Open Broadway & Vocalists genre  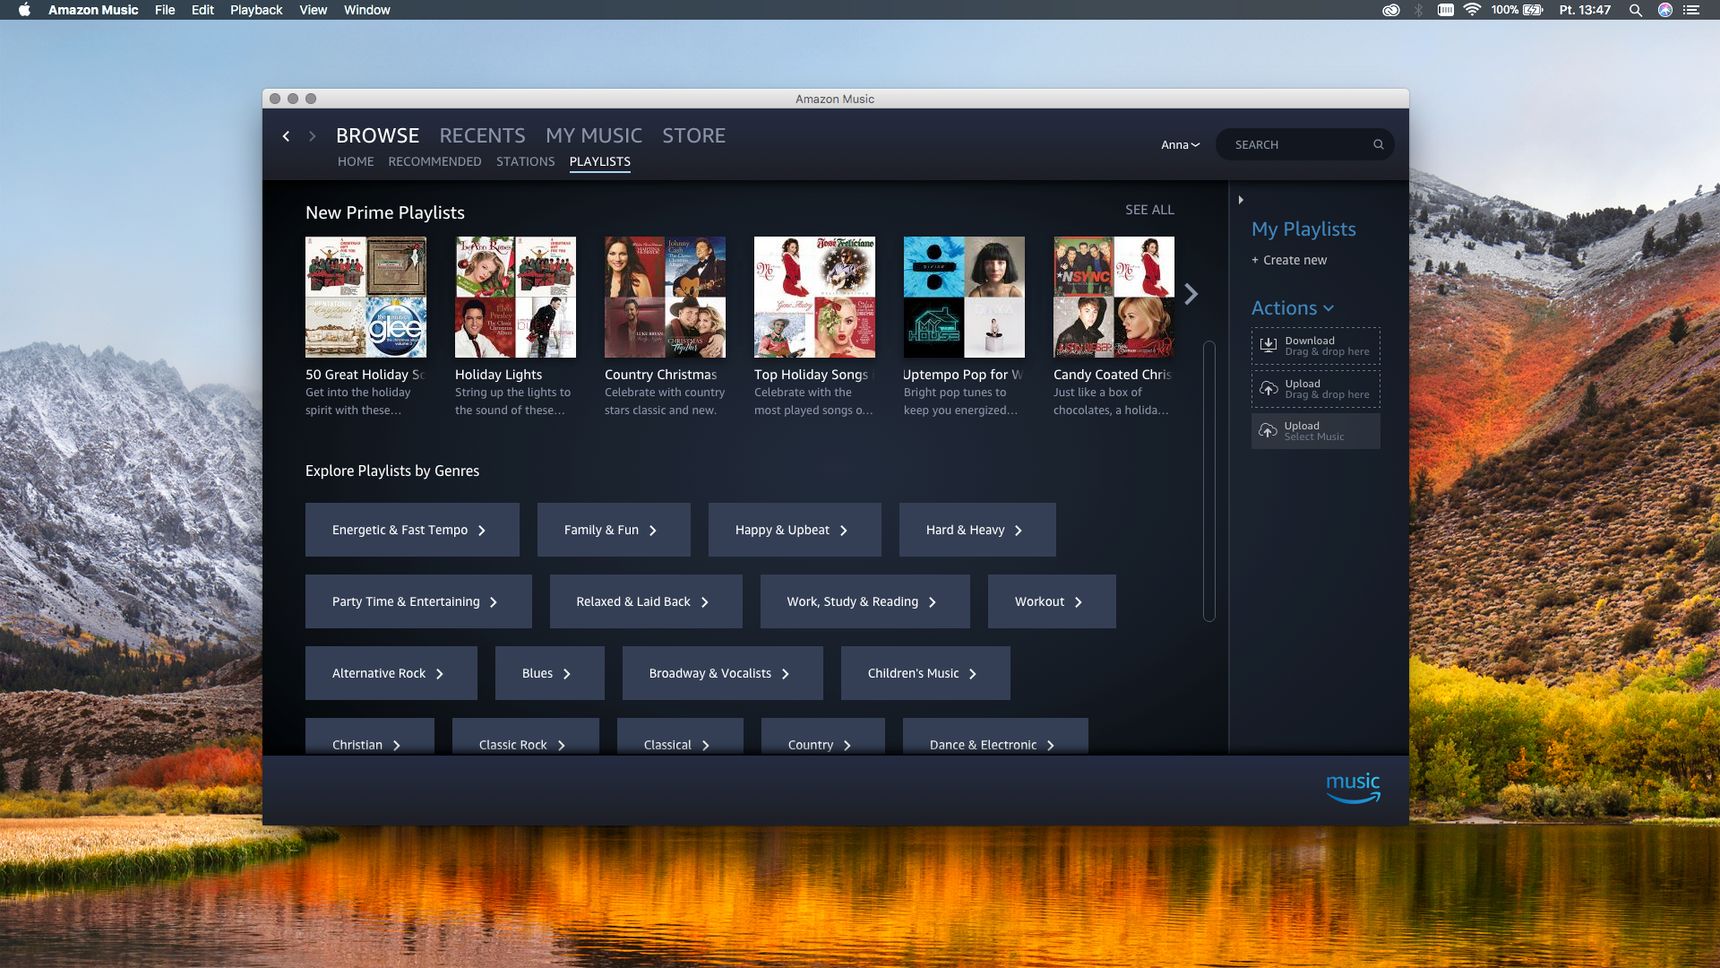tap(722, 673)
